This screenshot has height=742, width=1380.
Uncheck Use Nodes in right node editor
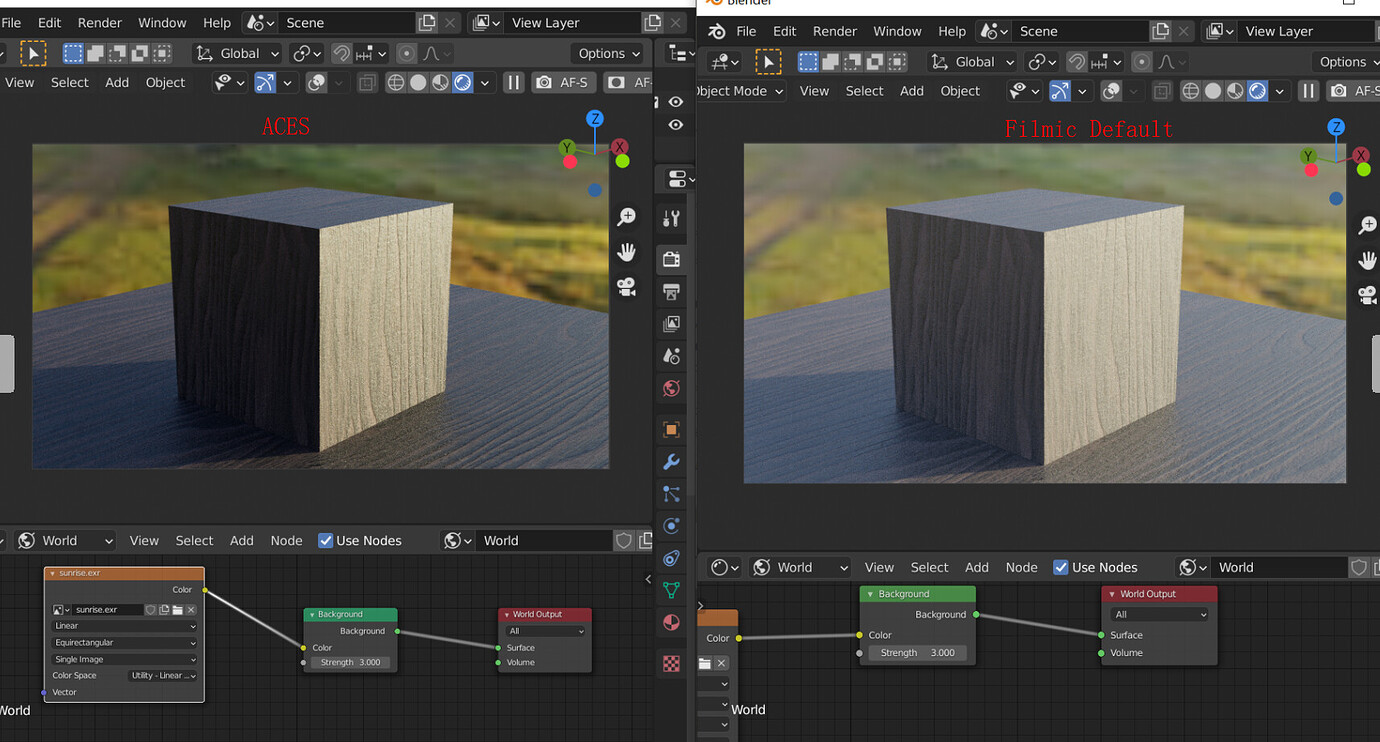pyautogui.click(x=1061, y=567)
